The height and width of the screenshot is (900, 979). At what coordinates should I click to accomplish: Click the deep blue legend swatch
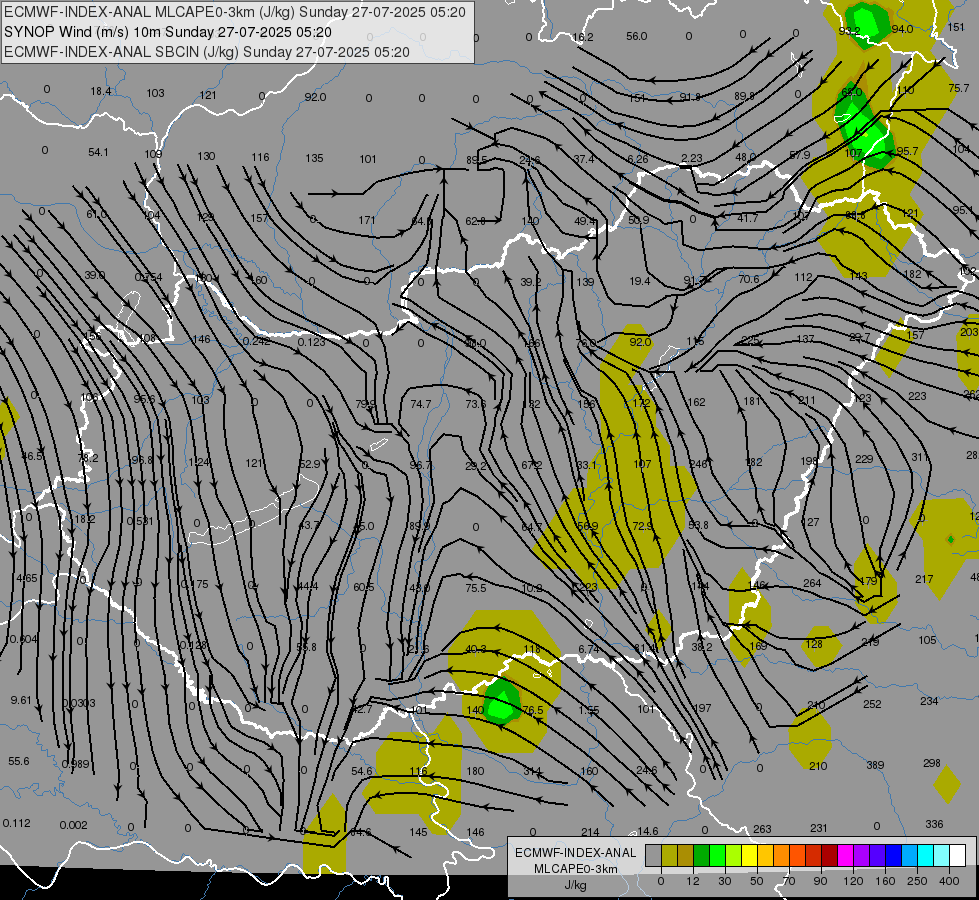894,855
